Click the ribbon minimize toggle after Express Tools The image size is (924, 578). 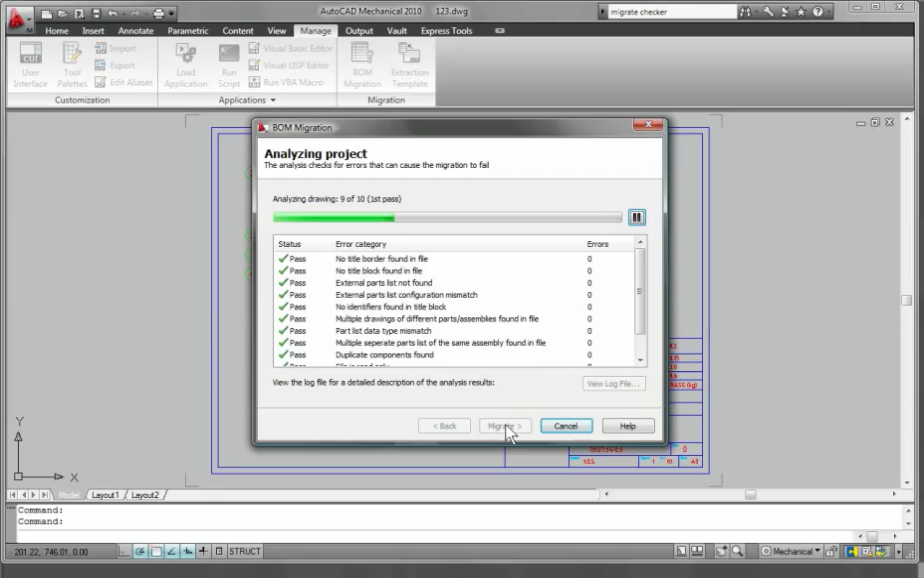[500, 31]
